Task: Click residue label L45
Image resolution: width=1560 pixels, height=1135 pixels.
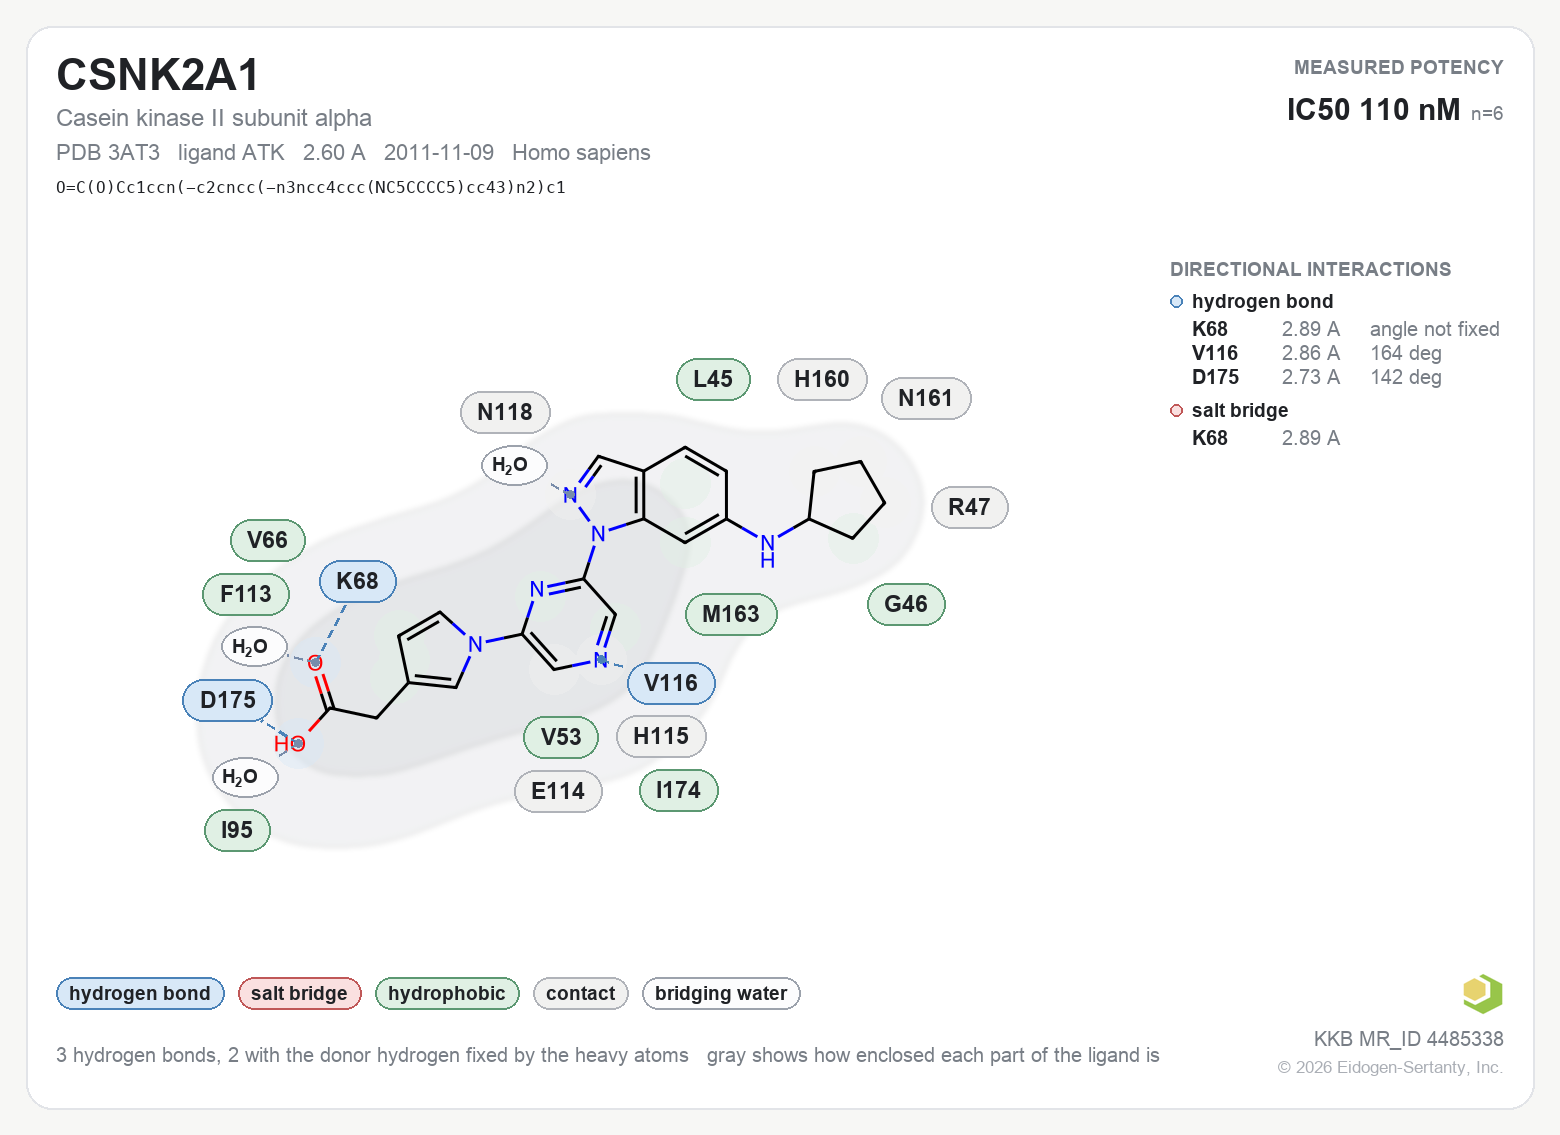Action: (x=713, y=379)
